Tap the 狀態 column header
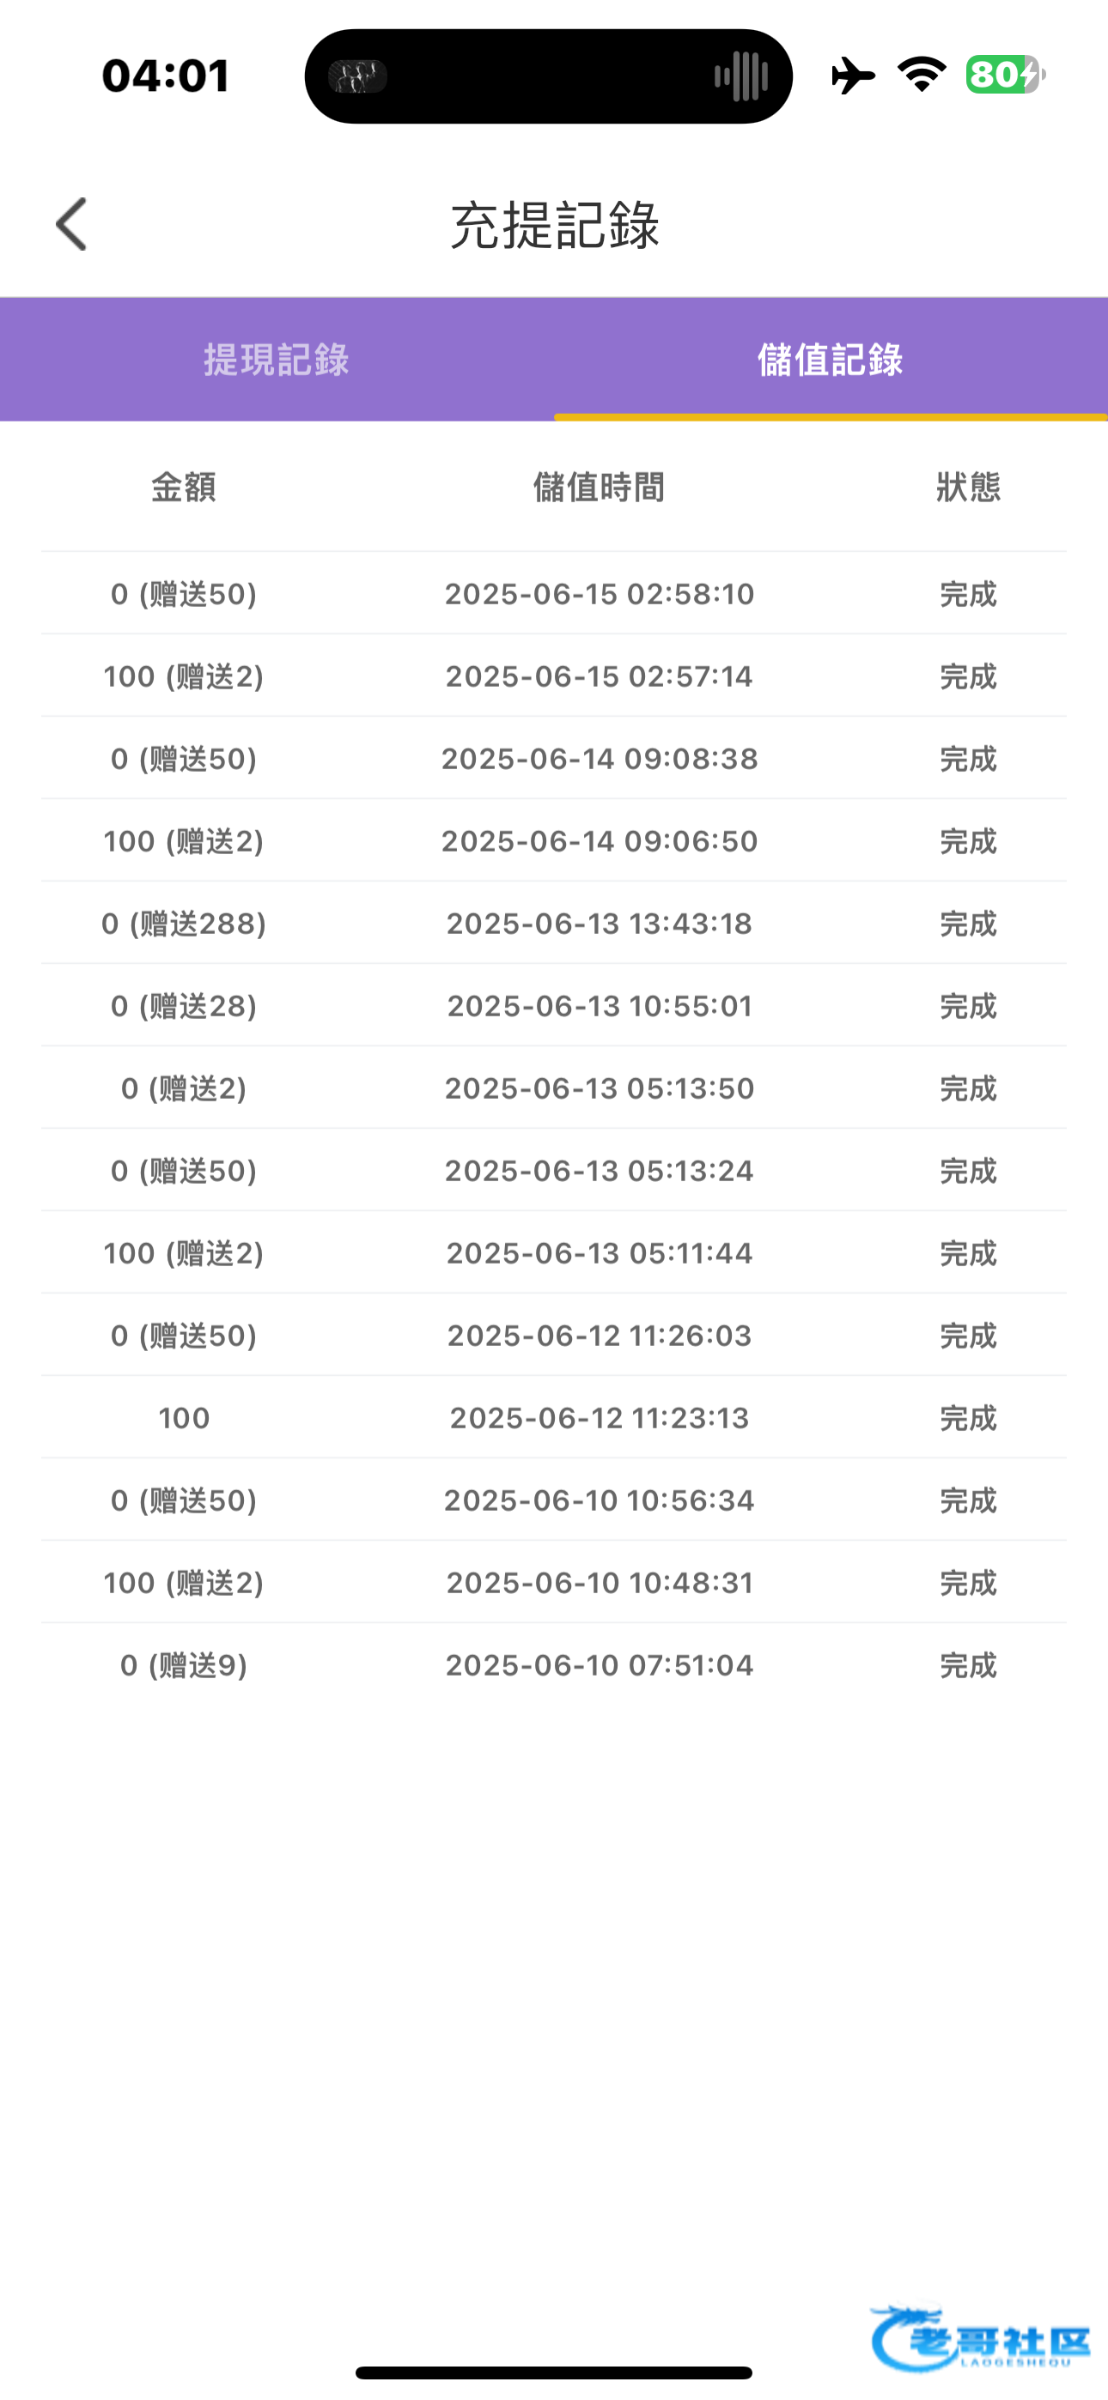This screenshot has width=1108, height=2400. (968, 488)
